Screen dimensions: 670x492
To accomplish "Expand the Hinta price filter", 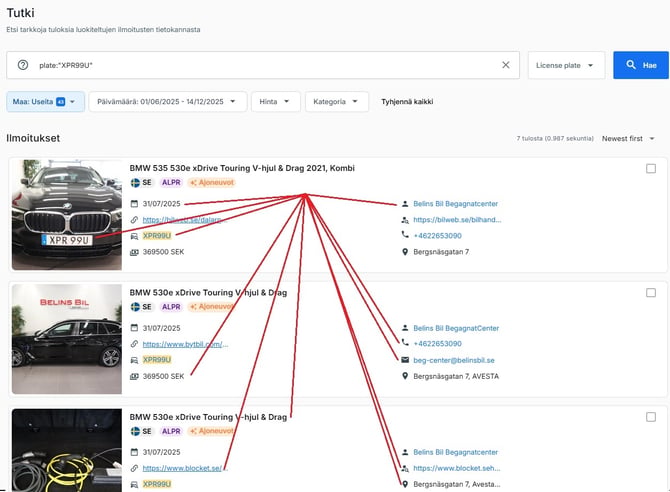I will [x=274, y=102].
